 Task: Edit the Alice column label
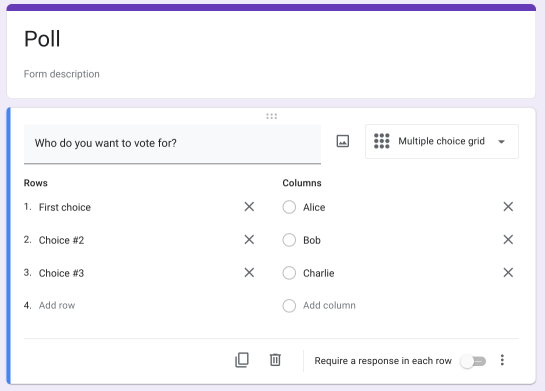pyautogui.click(x=314, y=207)
